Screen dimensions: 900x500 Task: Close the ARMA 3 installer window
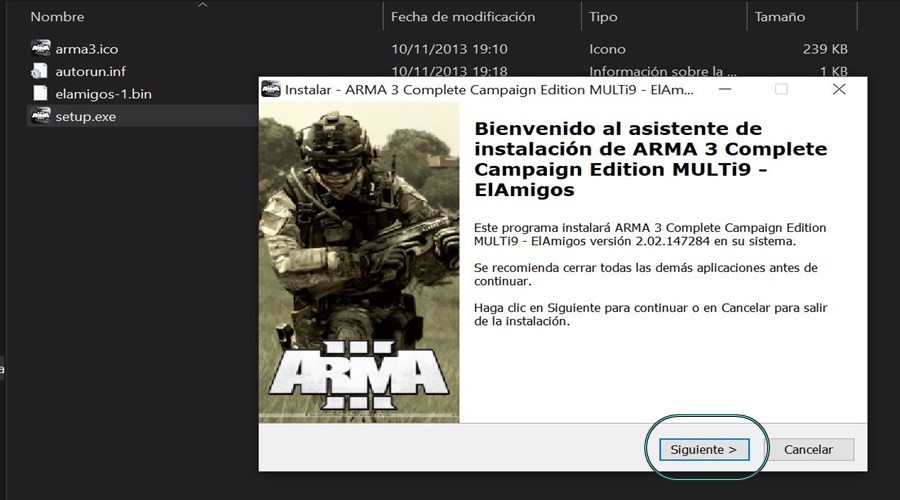pyautogui.click(x=839, y=89)
